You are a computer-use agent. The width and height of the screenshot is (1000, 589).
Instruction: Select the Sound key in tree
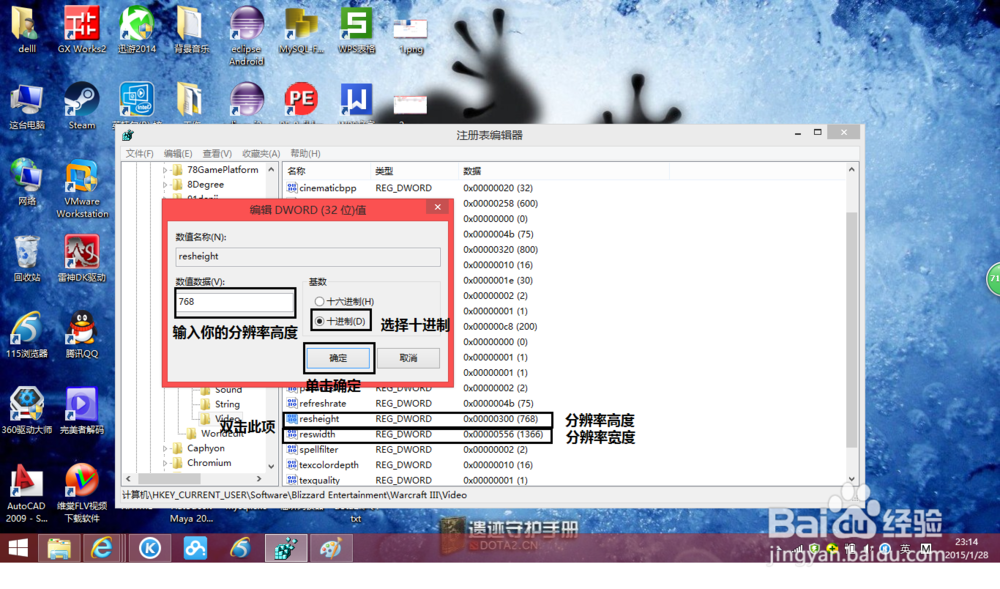pyautogui.click(x=228, y=389)
